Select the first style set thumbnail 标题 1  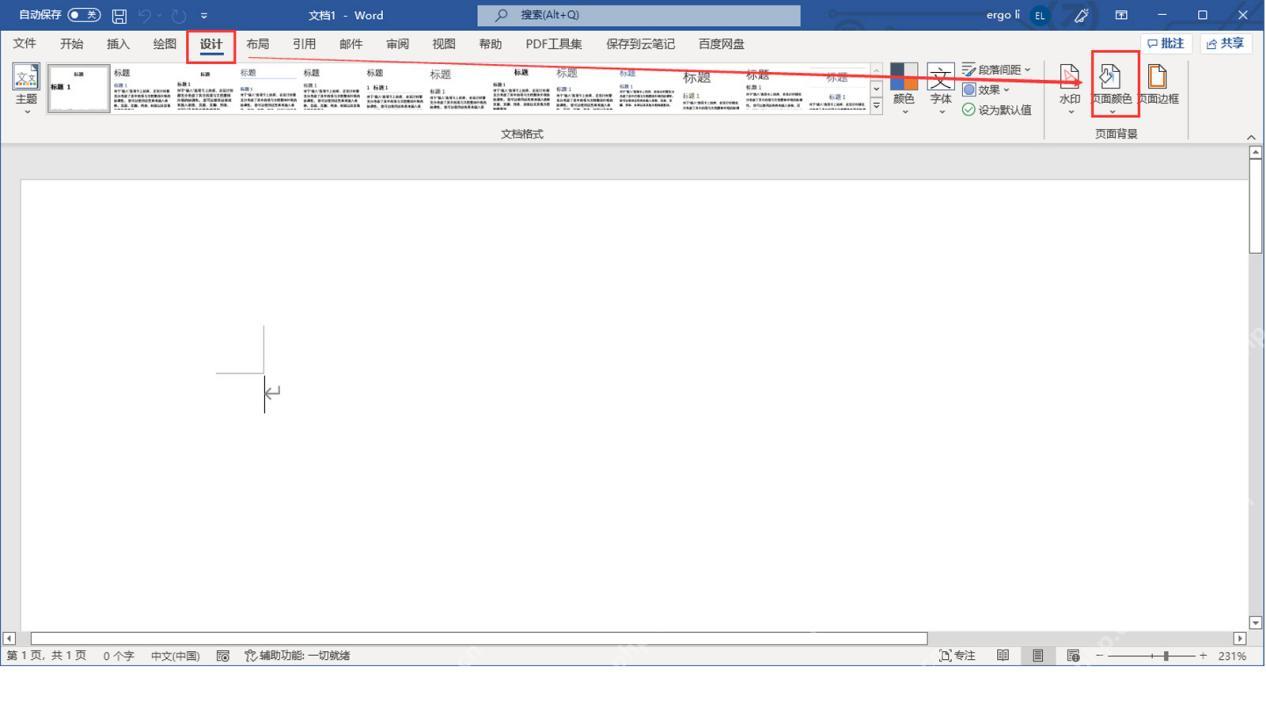click(79, 88)
